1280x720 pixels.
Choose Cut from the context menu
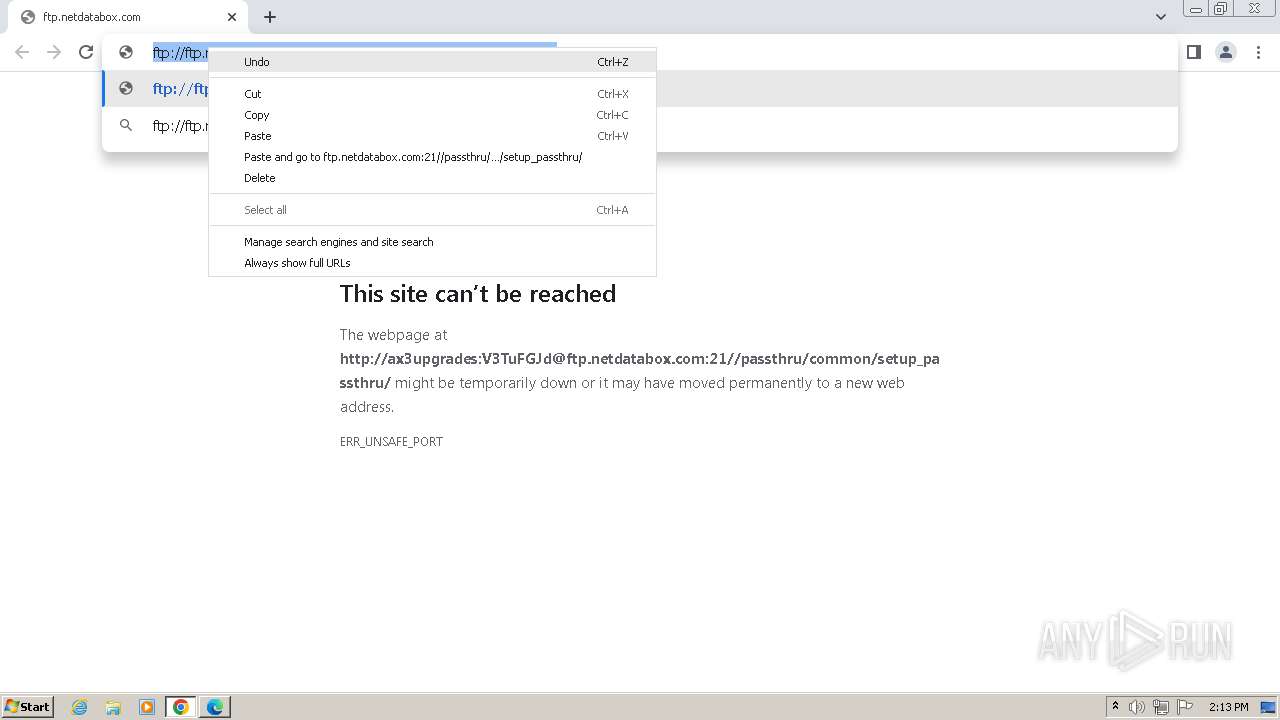[432, 94]
